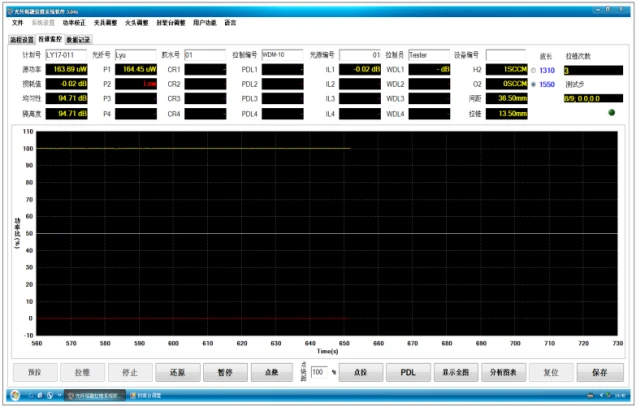This screenshot has height=407, width=636.
Task: Click the Windows Start button
Action: (12, 397)
